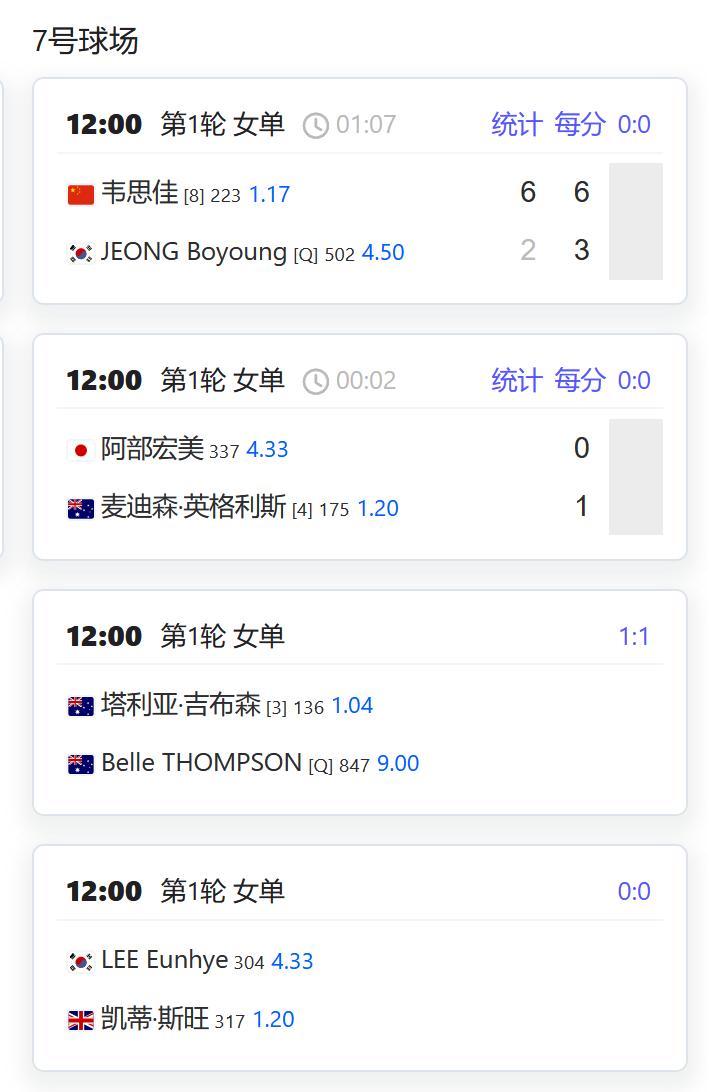
Task: Click odds 1.17 for 韦思佳
Action: tap(269, 196)
